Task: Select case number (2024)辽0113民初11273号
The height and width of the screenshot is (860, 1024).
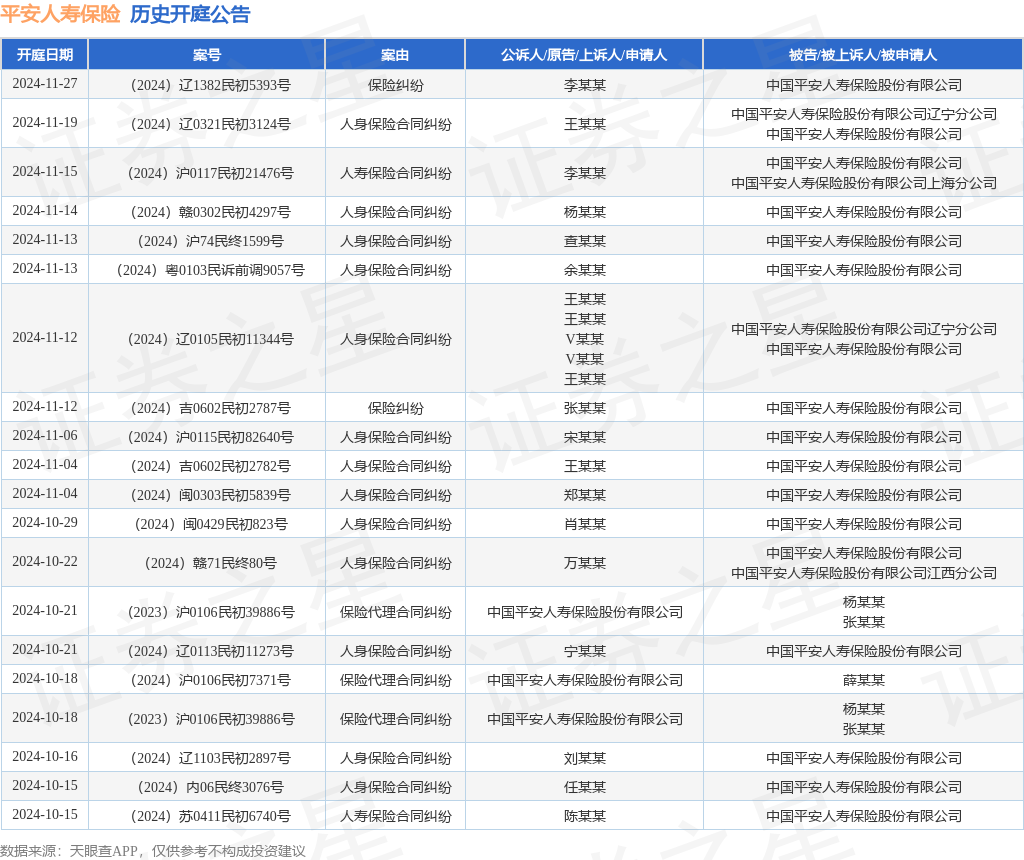Action: 210,651
